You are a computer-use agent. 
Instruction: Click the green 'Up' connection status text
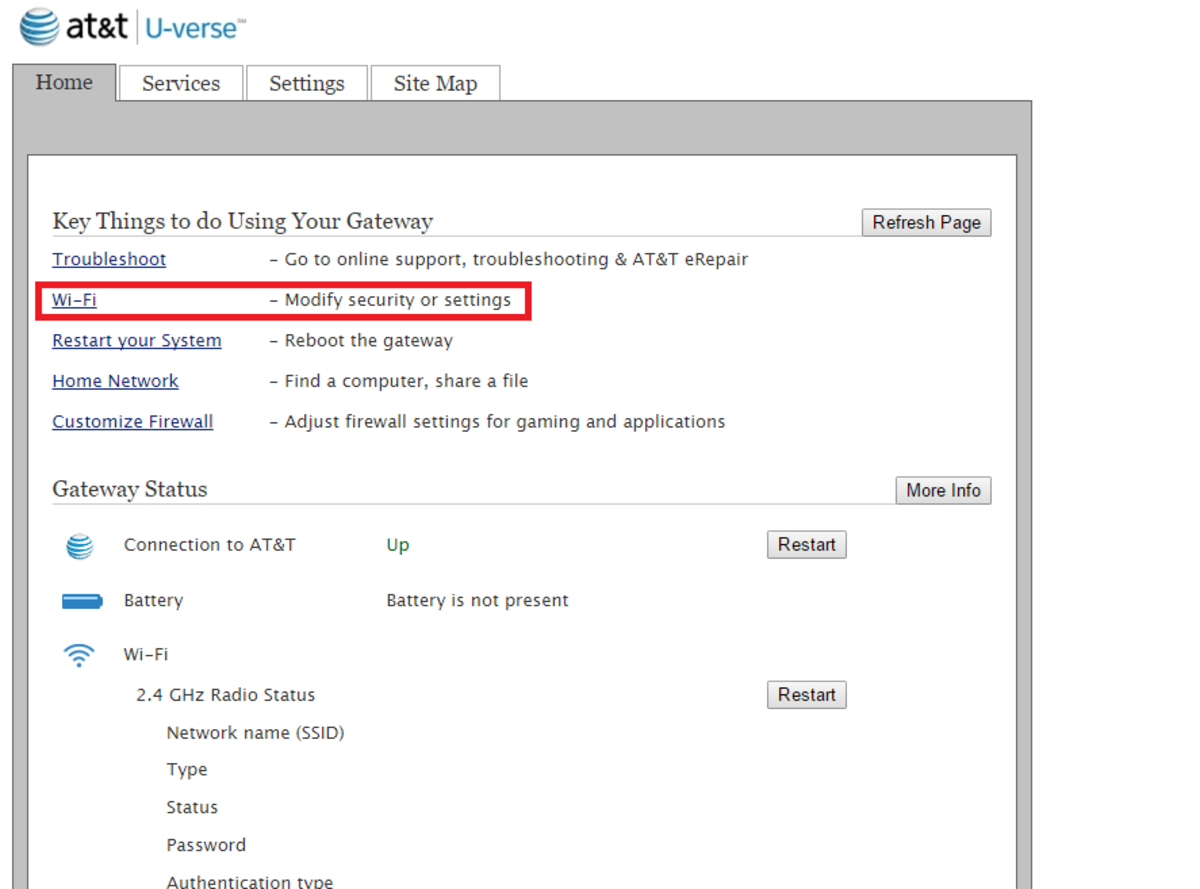398,546
